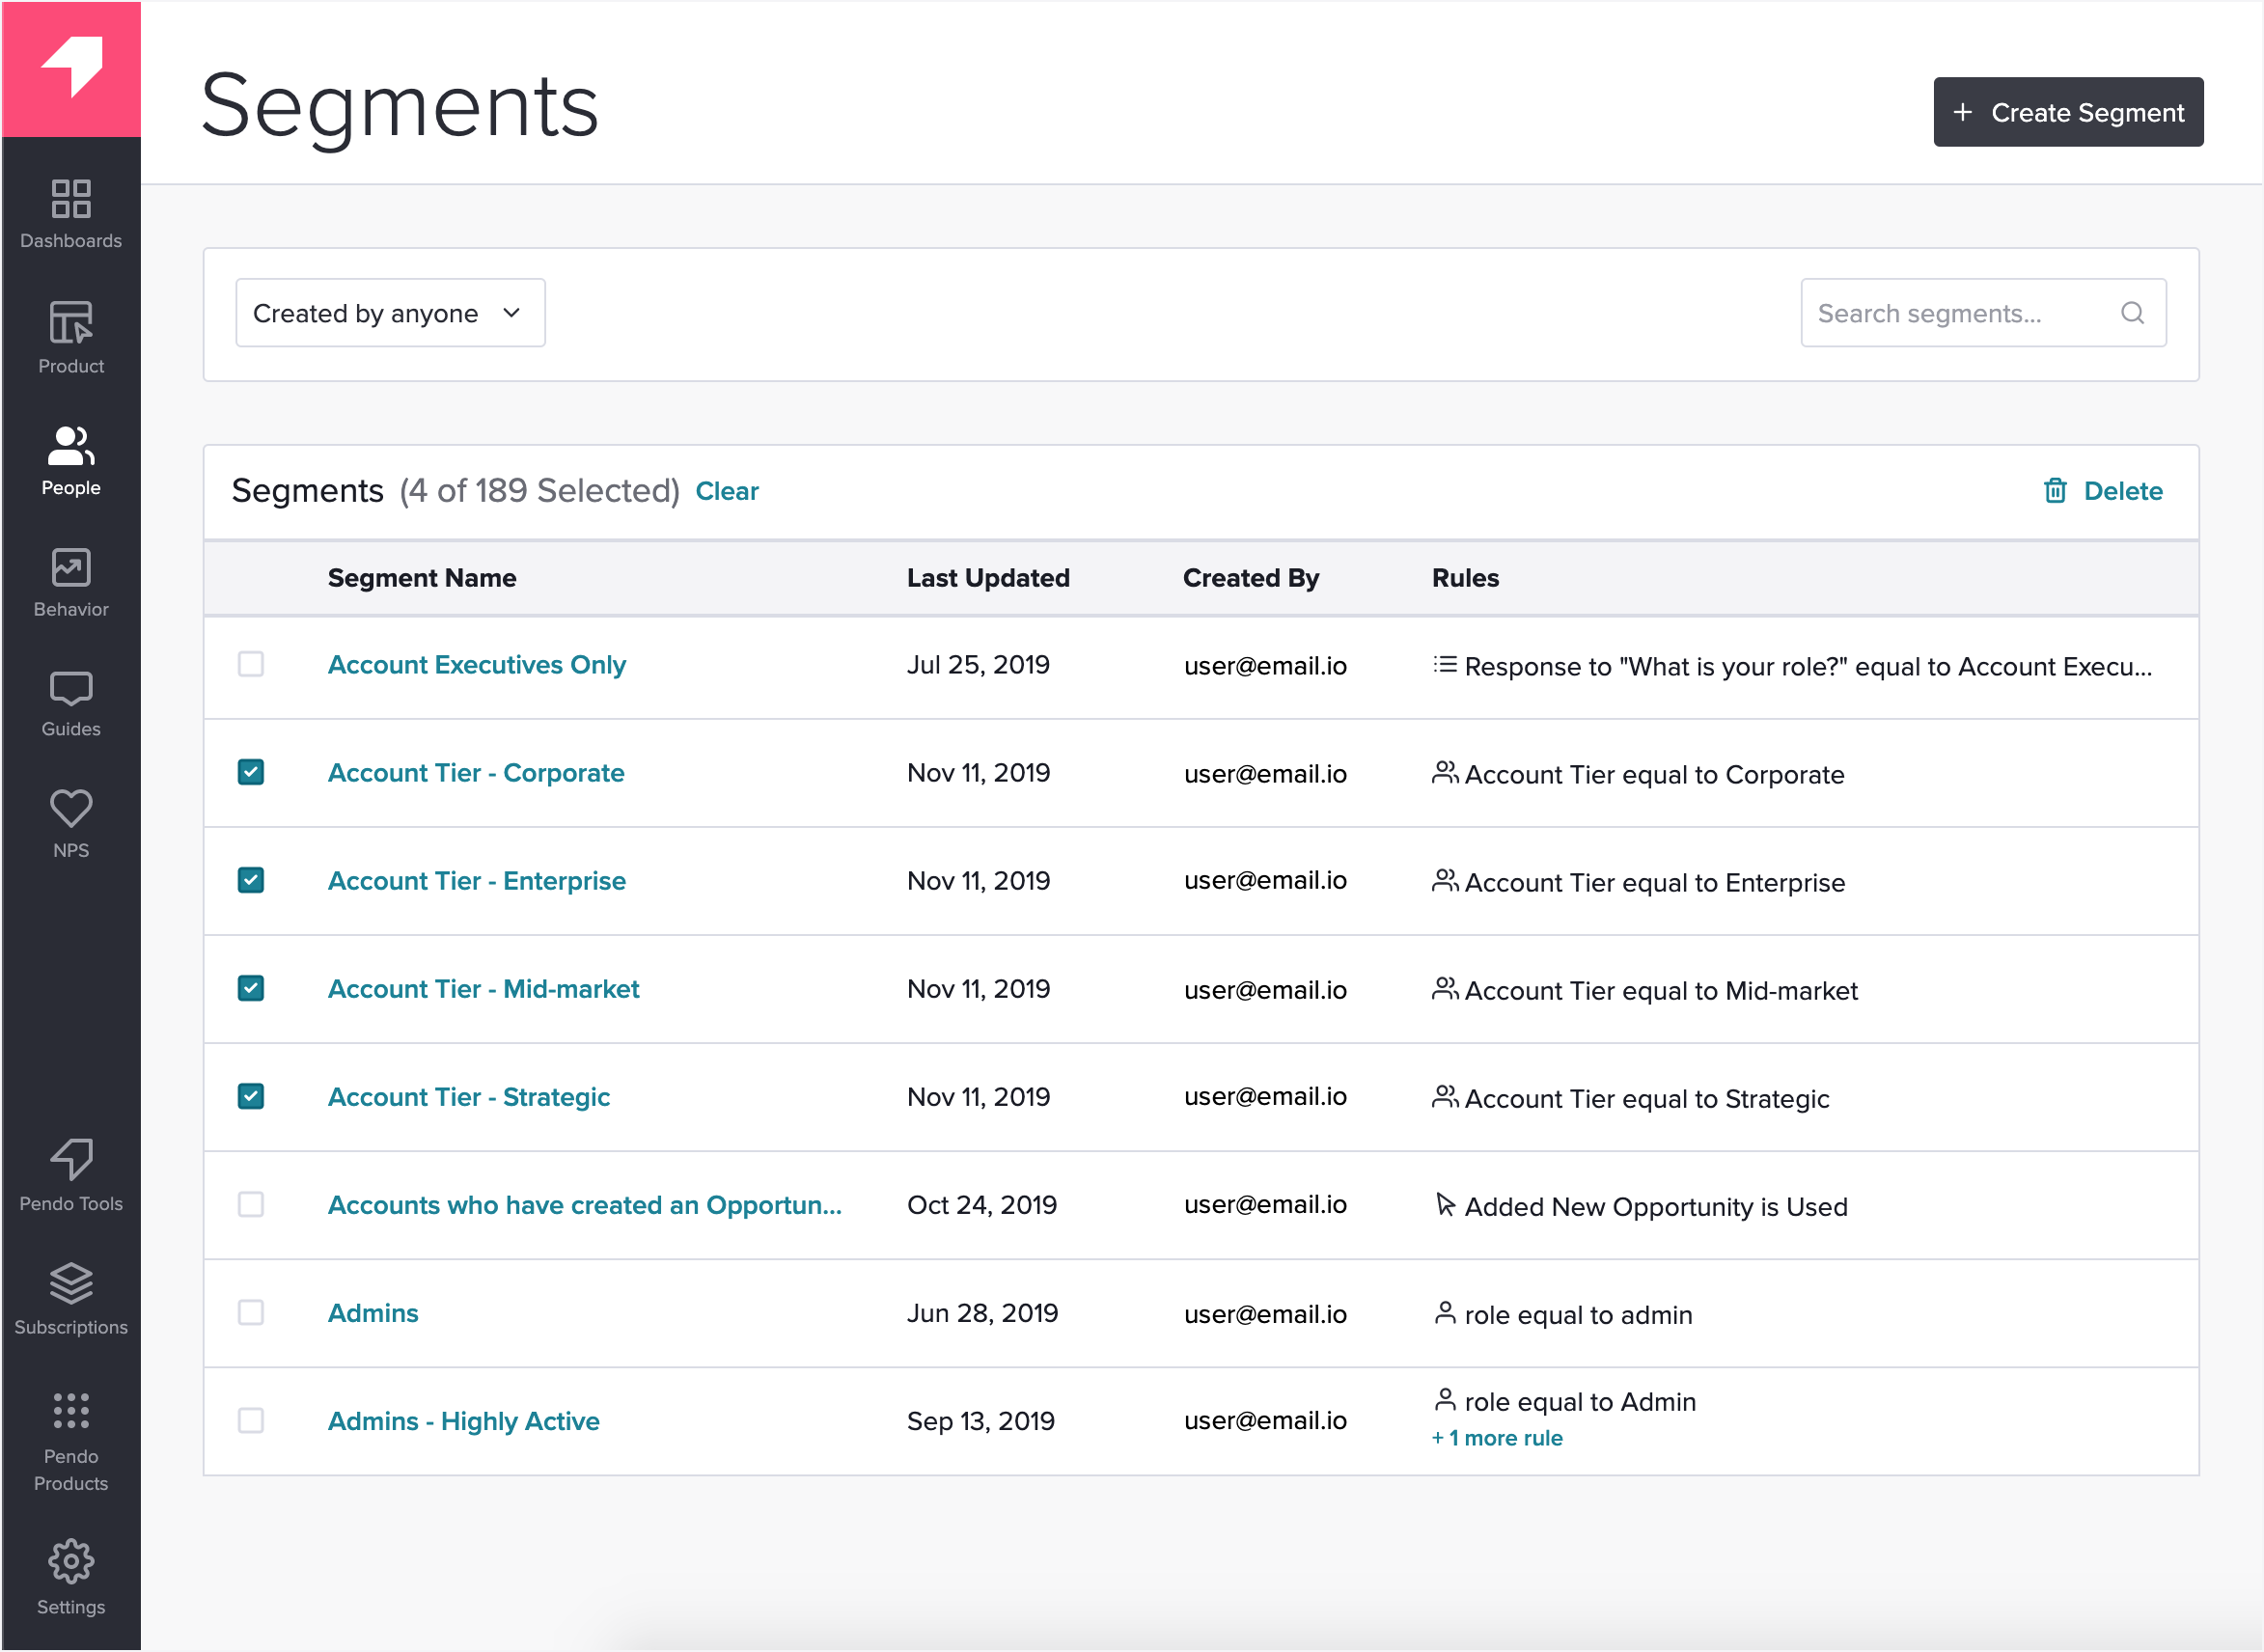Click account icon in Enterprise rule
Viewport: 2264px width, 1652px height.
click(x=1445, y=881)
